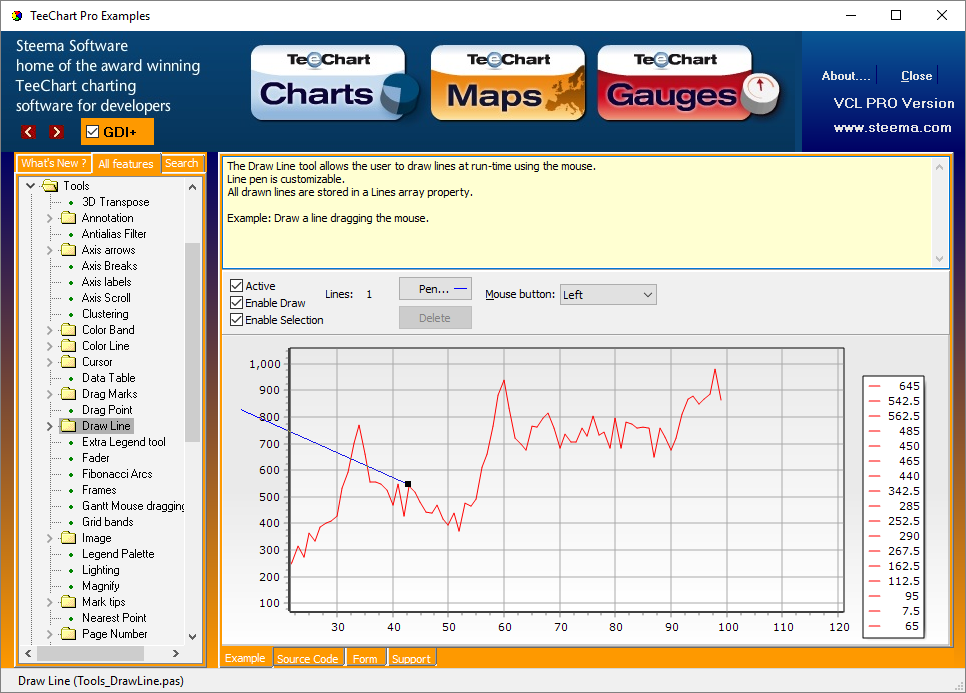
Task: Click the description box scroll down arrow
Action: tap(939, 259)
